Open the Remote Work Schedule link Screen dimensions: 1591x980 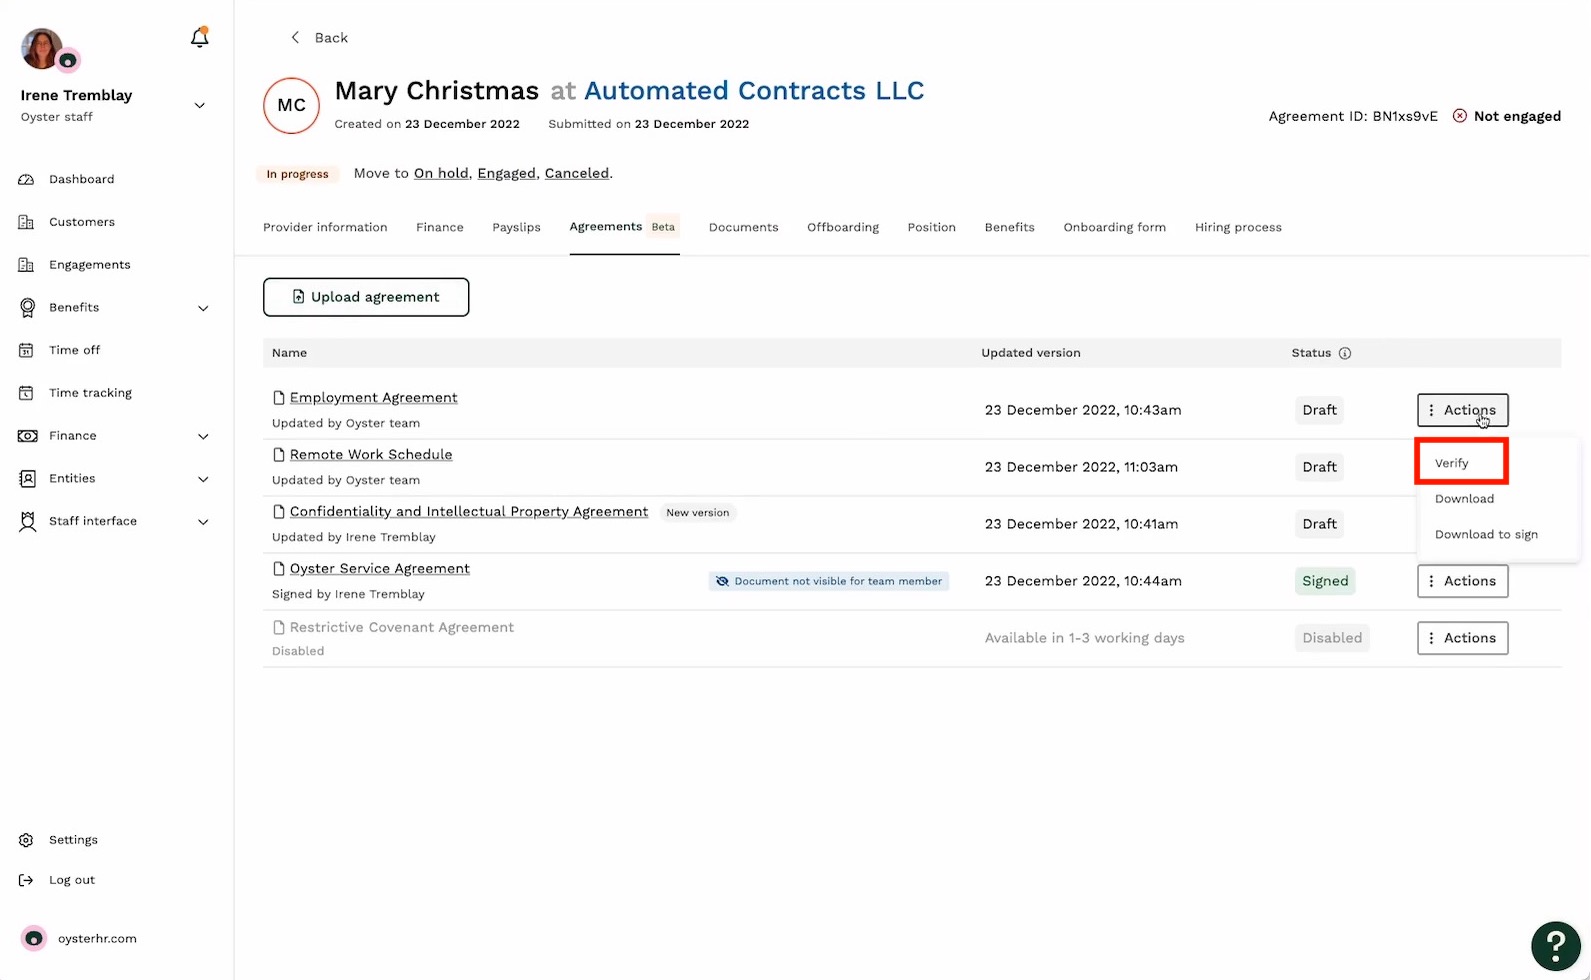(x=371, y=455)
